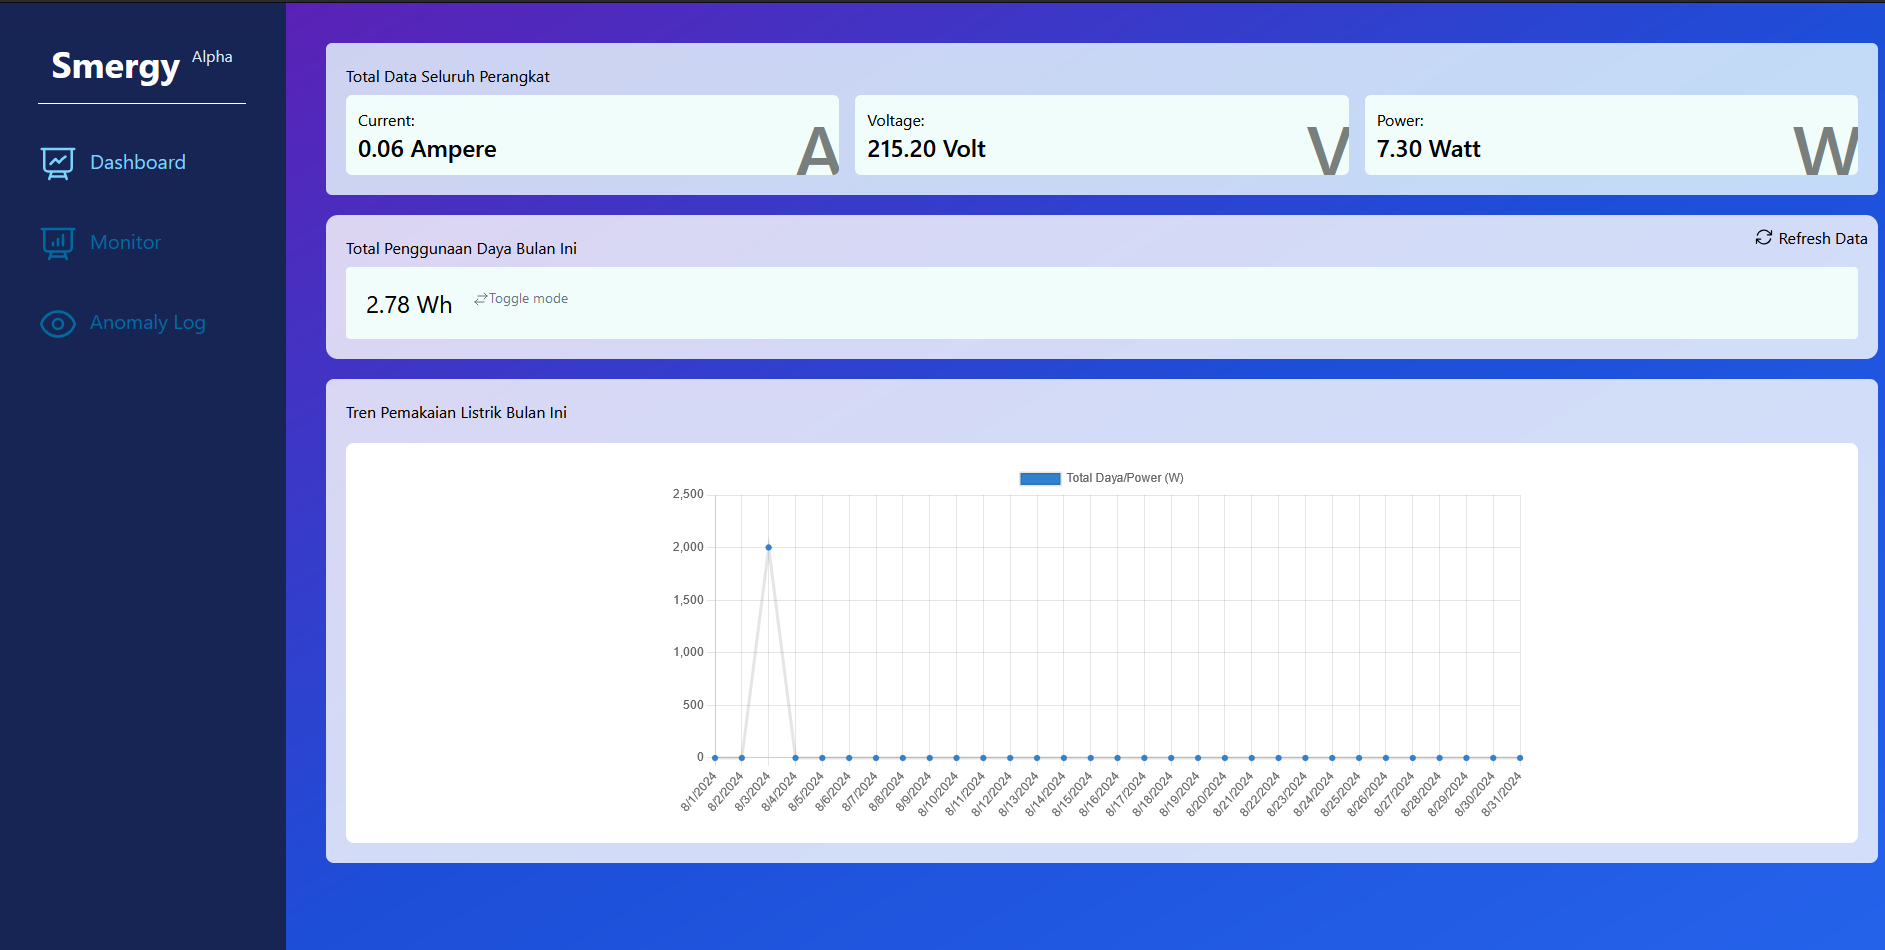Screen dimensions: 1885x950
Task: Click the large V voltage symbol
Action: [x=1327, y=151]
